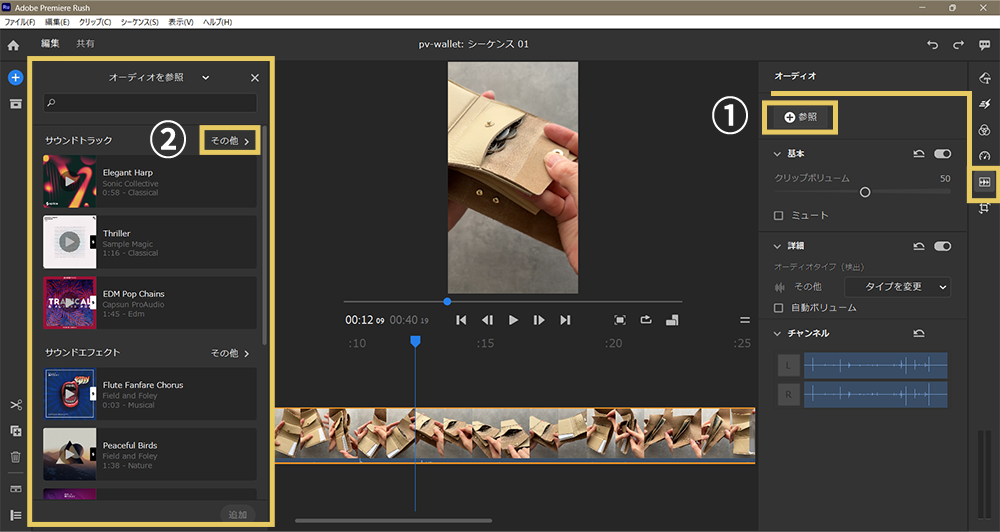Collapse the 基本 section
This screenshot has height=532, width=1000.
pos(777,154)
